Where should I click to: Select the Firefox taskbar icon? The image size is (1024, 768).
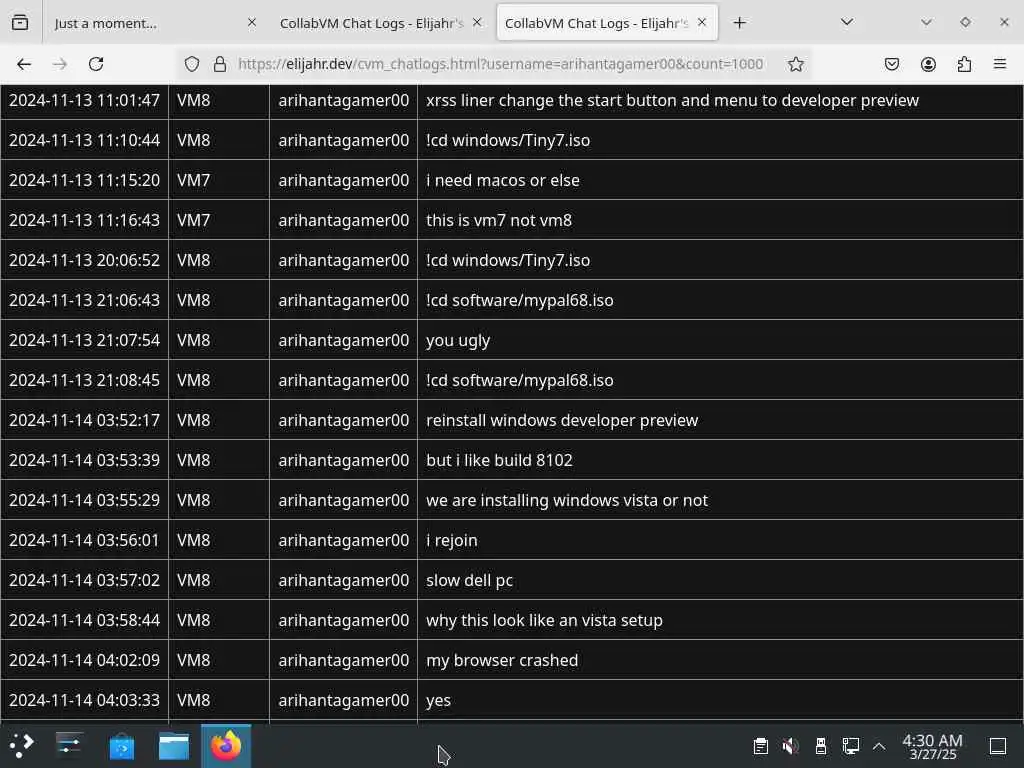[226, 746]
